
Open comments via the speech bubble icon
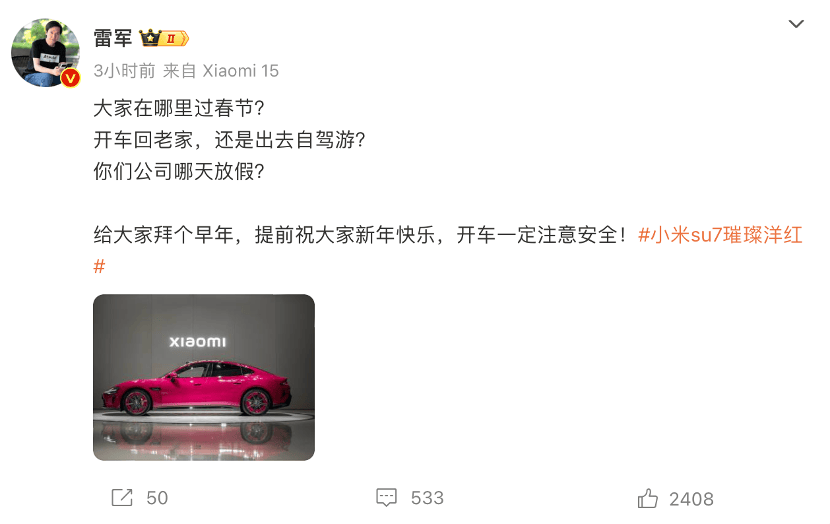point(386,498)
